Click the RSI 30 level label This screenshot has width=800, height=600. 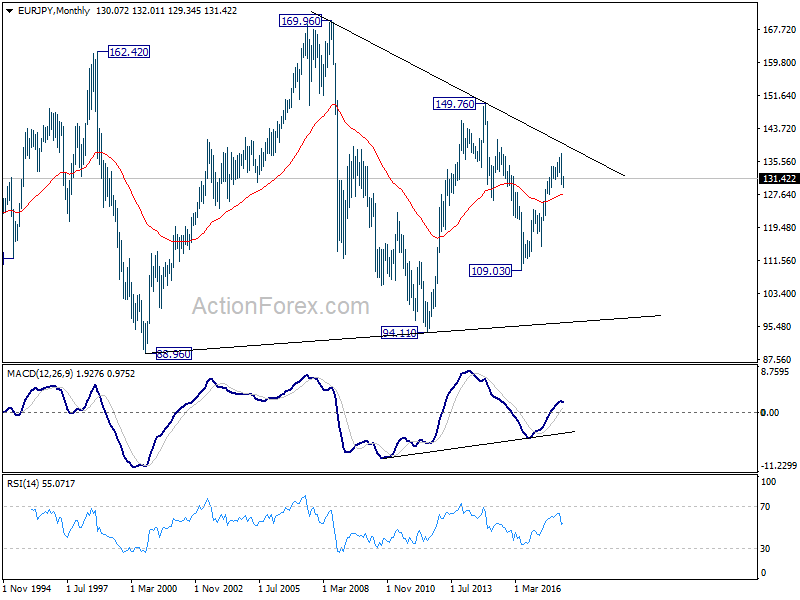(765, 548)
